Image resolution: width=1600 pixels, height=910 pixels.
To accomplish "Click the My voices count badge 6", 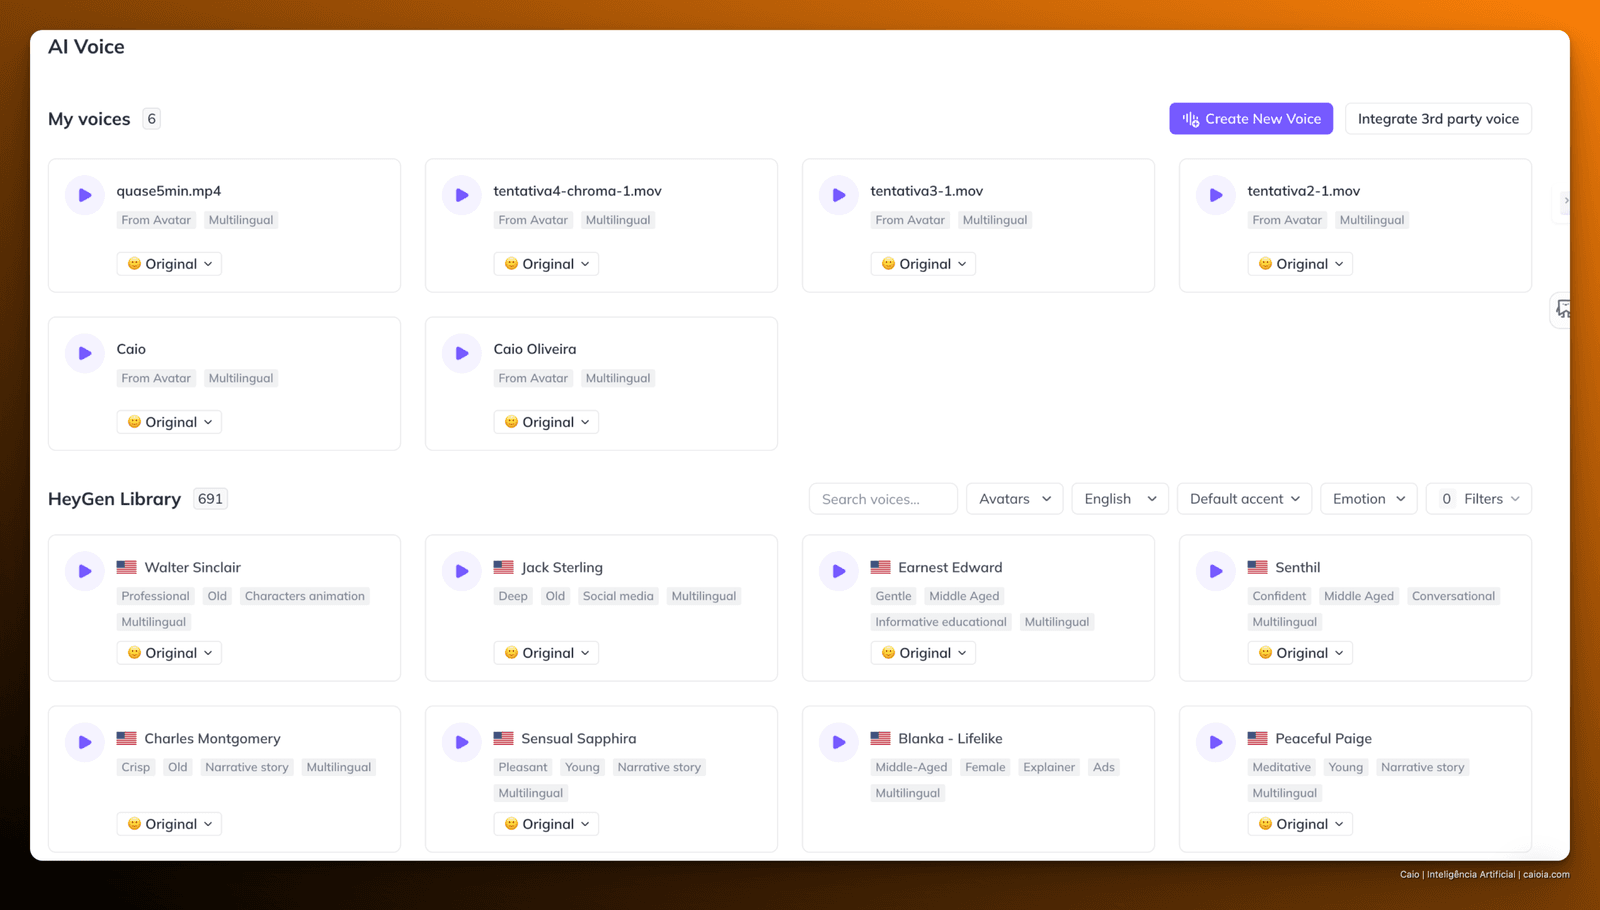I will click(x=151, y=119).
